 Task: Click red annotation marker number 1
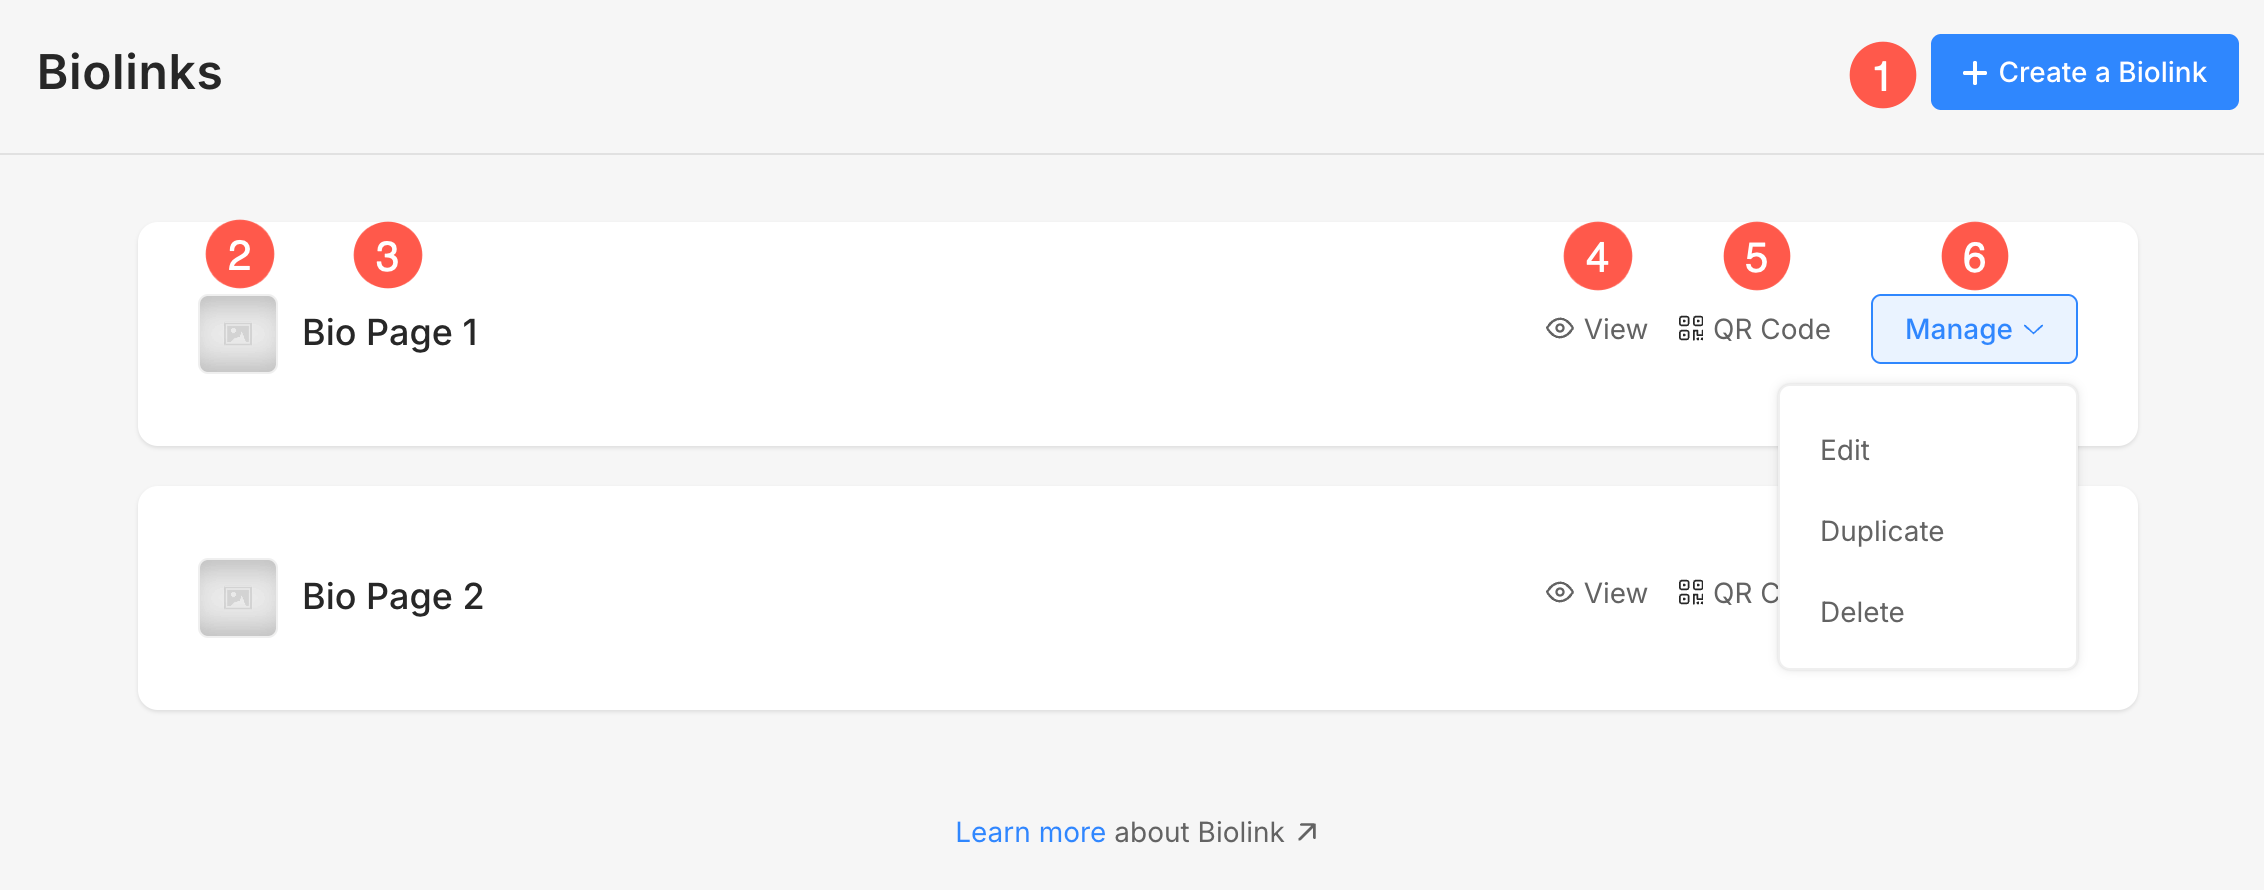pyautogui.click(x=1882, y=75)
